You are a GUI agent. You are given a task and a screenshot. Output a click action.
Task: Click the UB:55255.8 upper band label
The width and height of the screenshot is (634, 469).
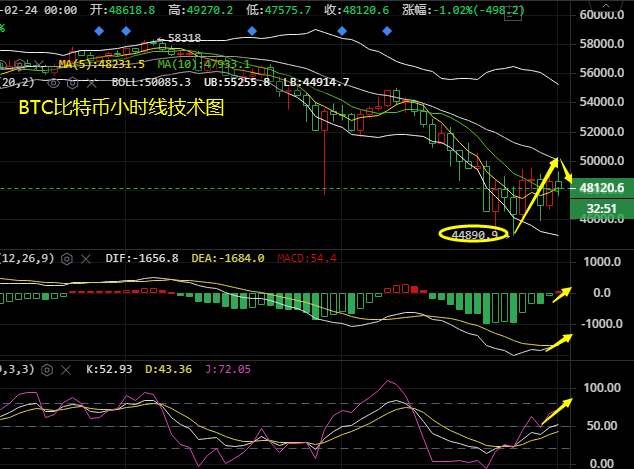pos(235,81)
